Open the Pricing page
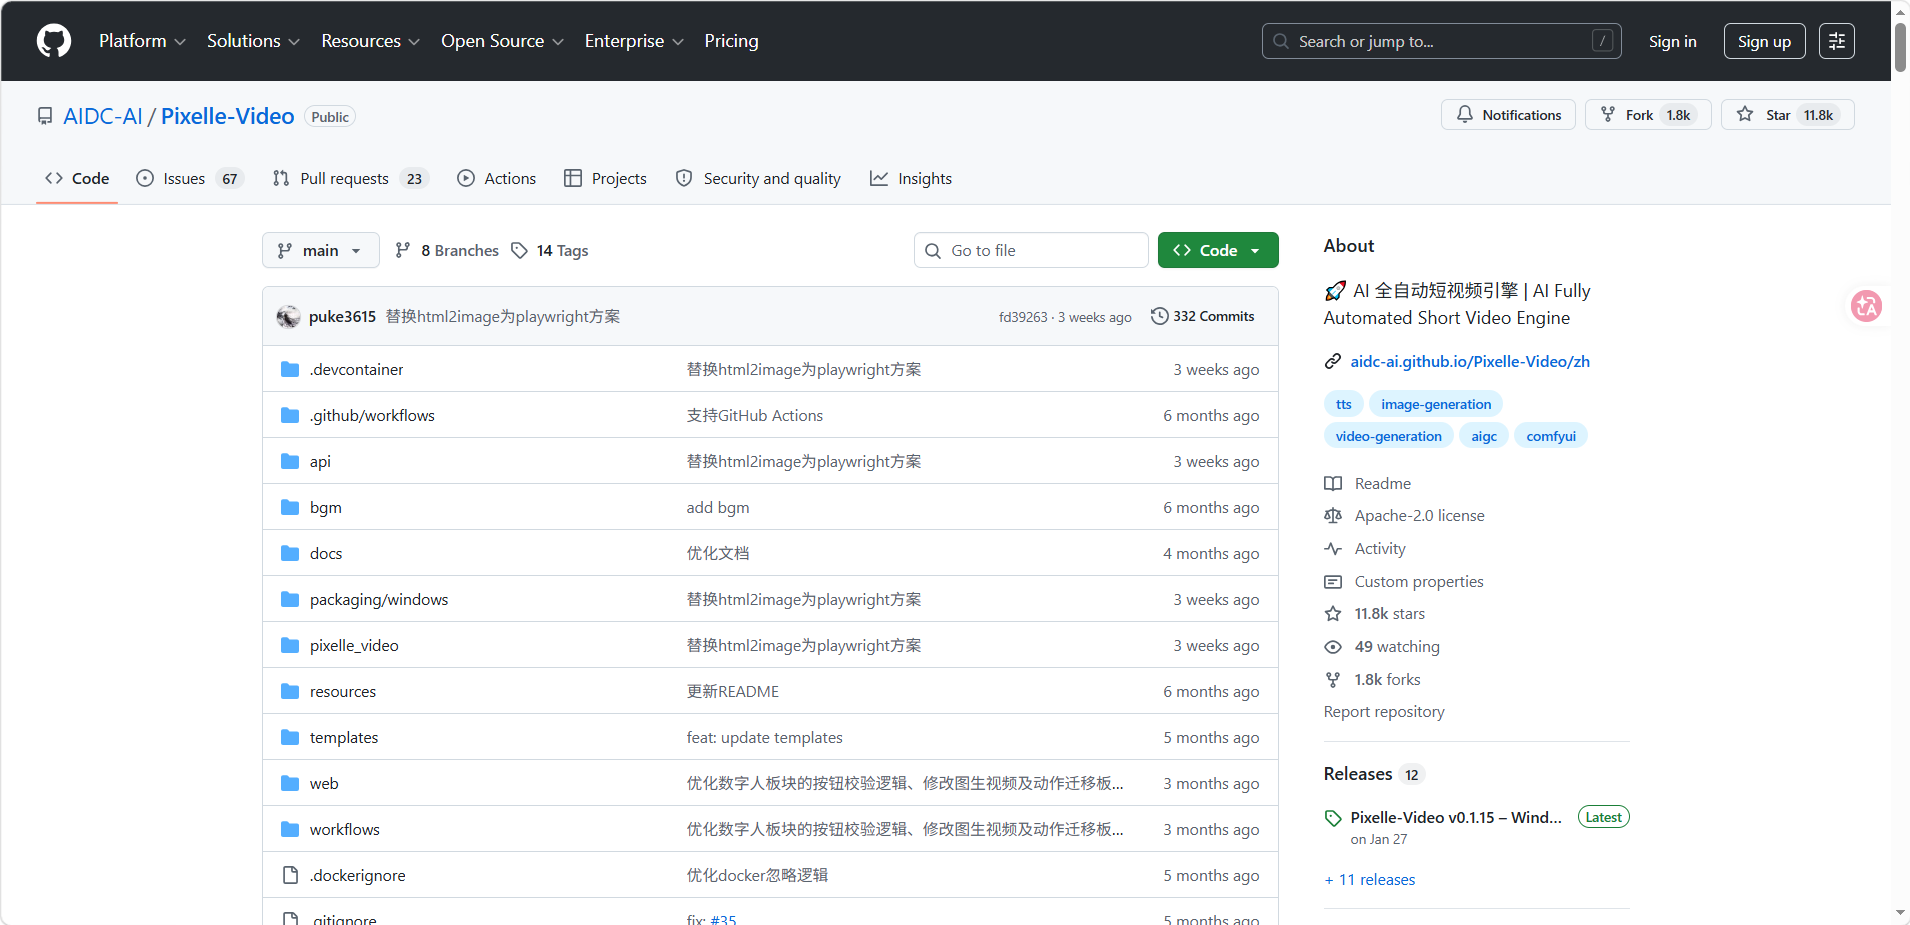The height and width of the screenshot is (925, 1910). (x=731, y=41)
